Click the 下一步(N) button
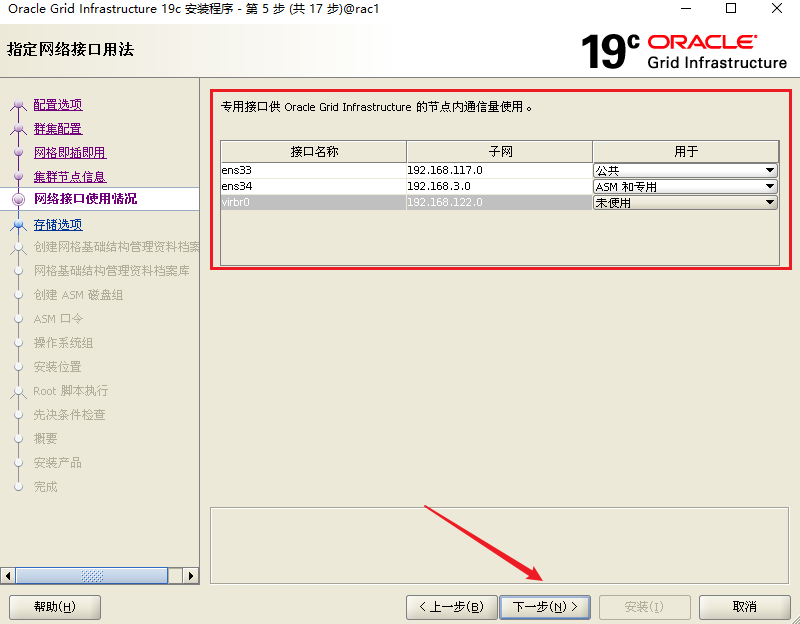 (x=545, y=607)
